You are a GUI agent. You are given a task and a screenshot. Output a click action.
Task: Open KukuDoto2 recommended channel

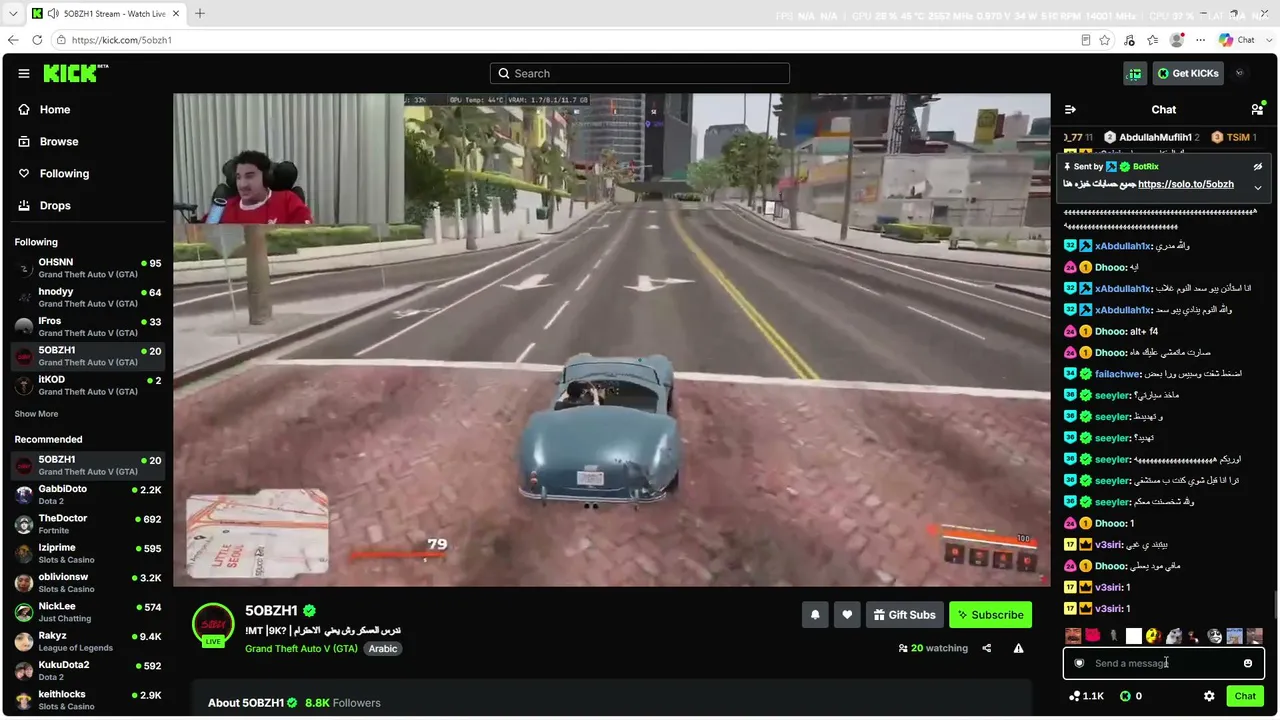tap(88, 671)
